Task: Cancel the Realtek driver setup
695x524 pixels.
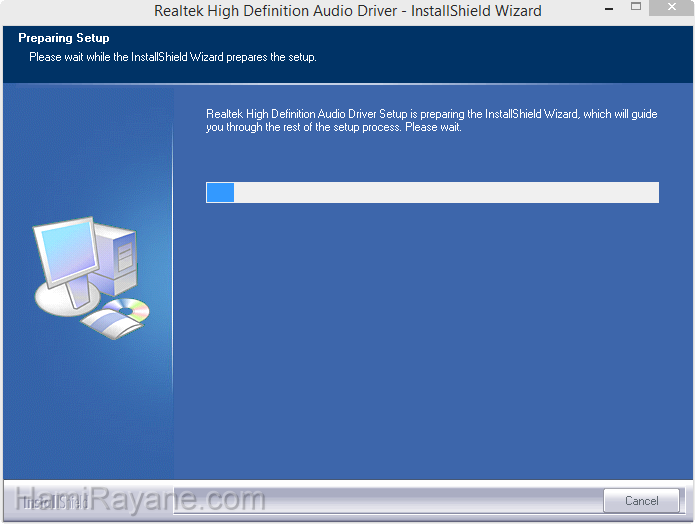Action: [641, 501]
